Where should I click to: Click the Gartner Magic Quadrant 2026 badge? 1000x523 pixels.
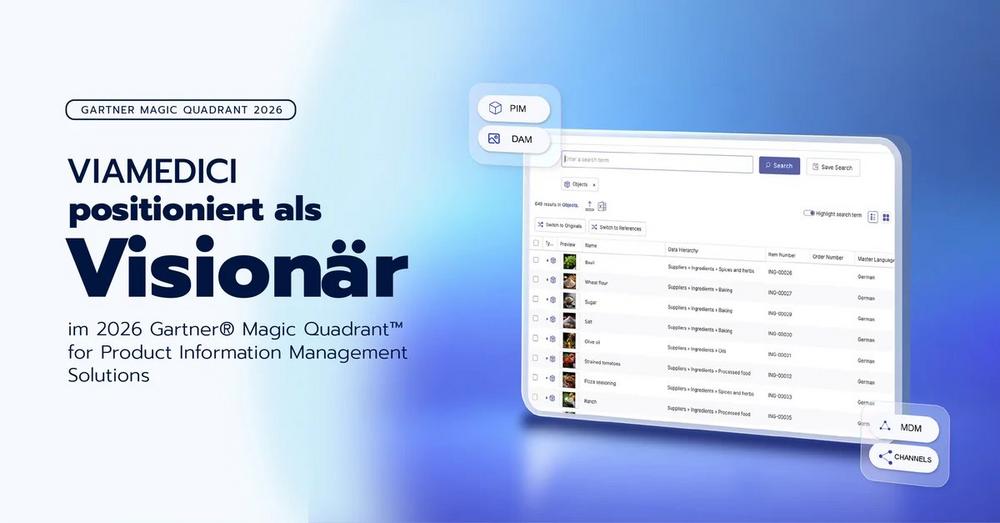coord(181,110)
